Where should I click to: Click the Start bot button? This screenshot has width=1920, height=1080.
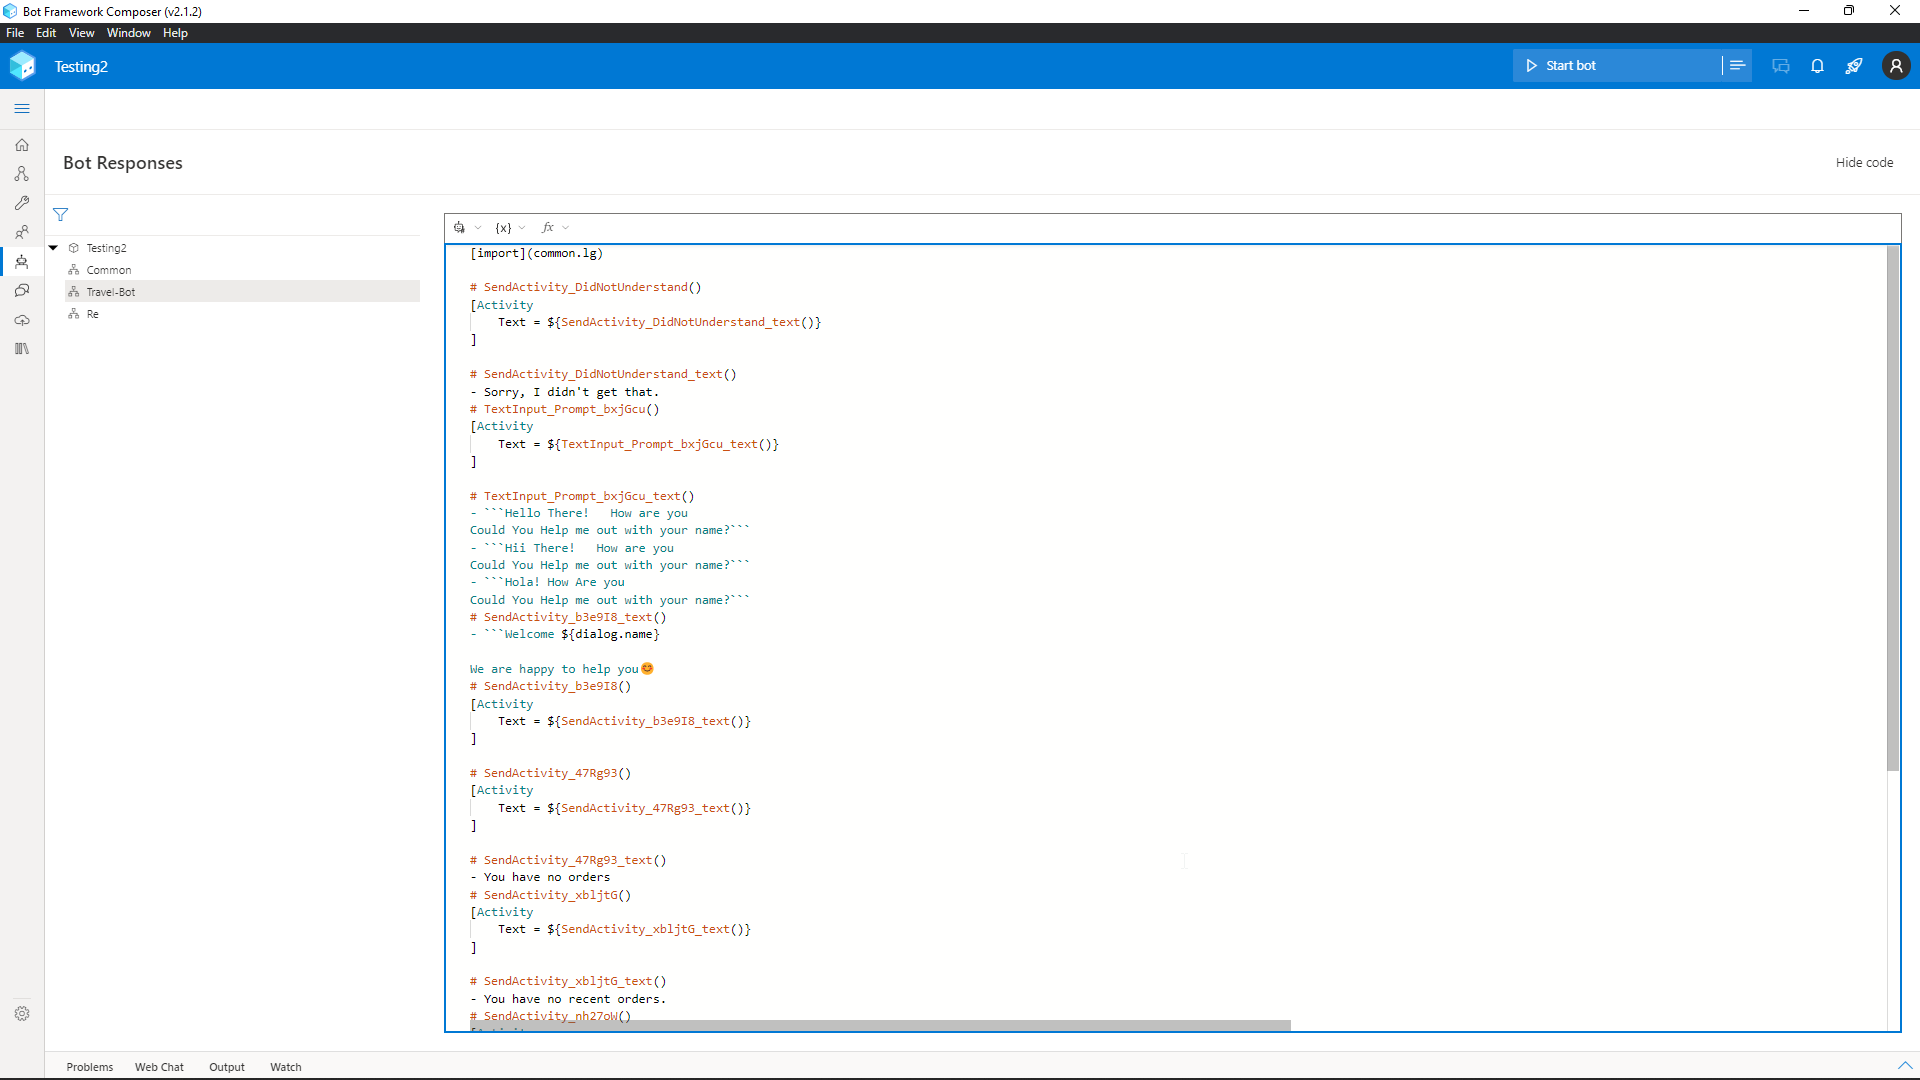[1617, 66]
